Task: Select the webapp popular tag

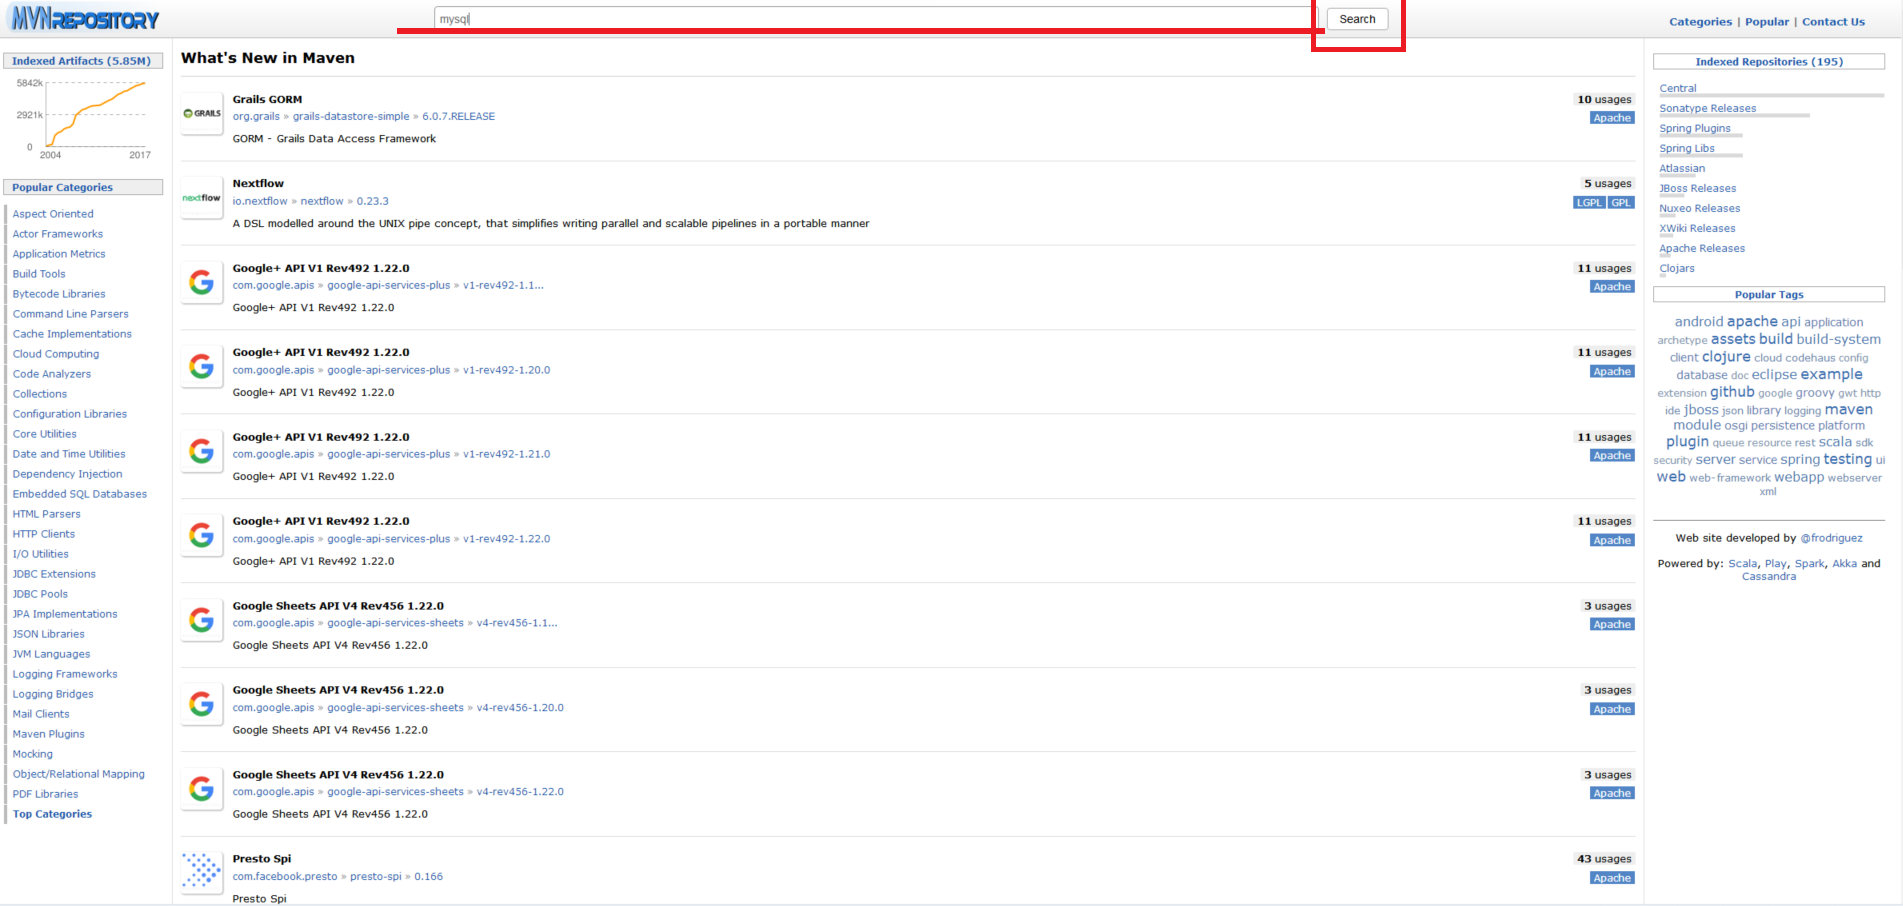Action: click(x=1799, y=478)
